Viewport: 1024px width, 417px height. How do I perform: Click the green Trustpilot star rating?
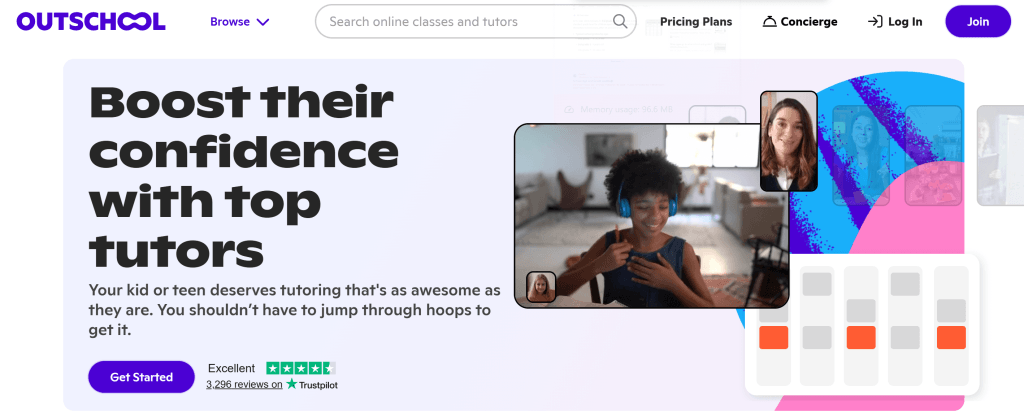[x=301, y=367]
